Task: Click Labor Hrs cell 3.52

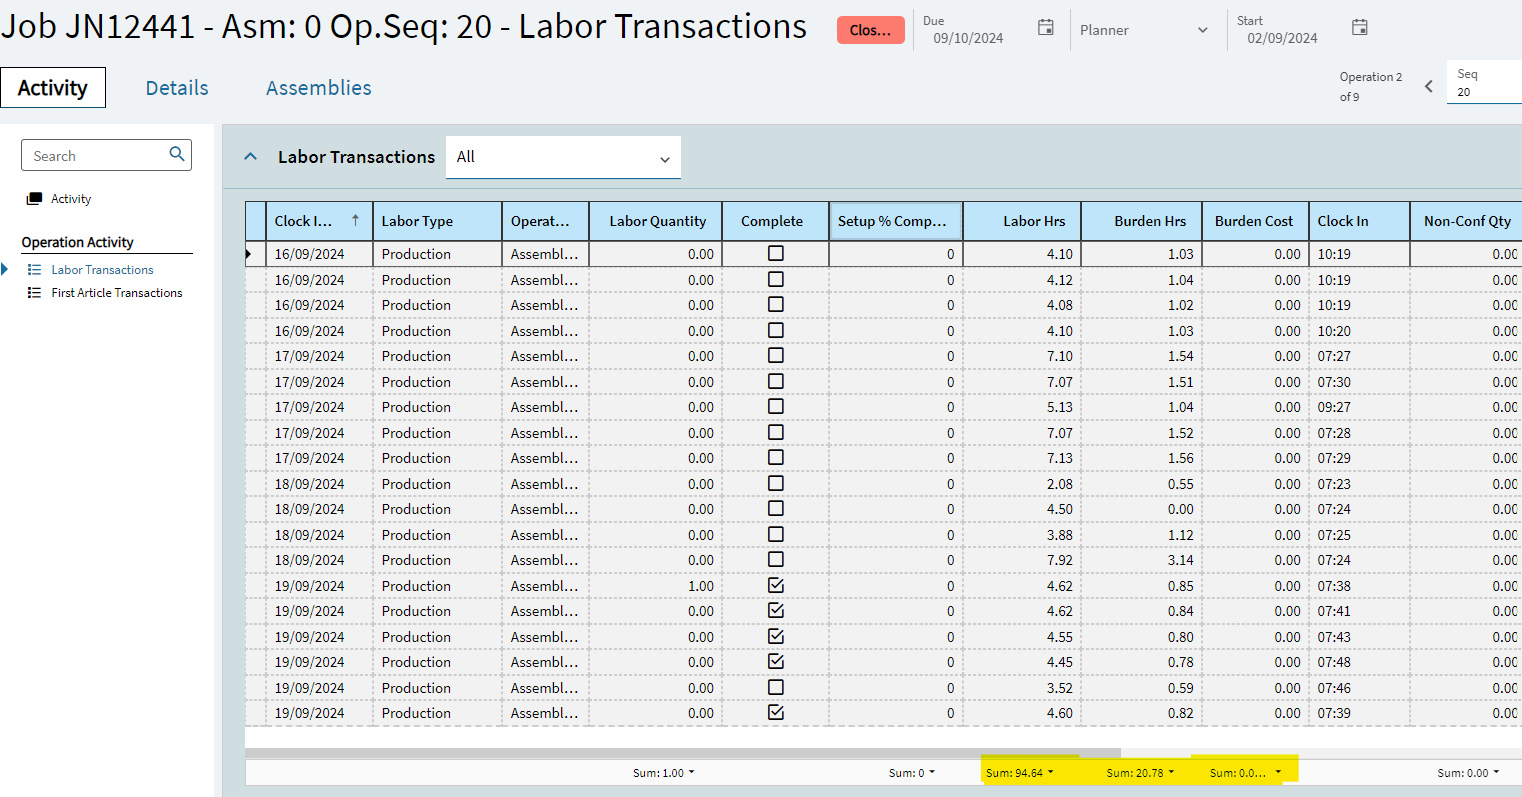Action: [x=1022, y=688]
